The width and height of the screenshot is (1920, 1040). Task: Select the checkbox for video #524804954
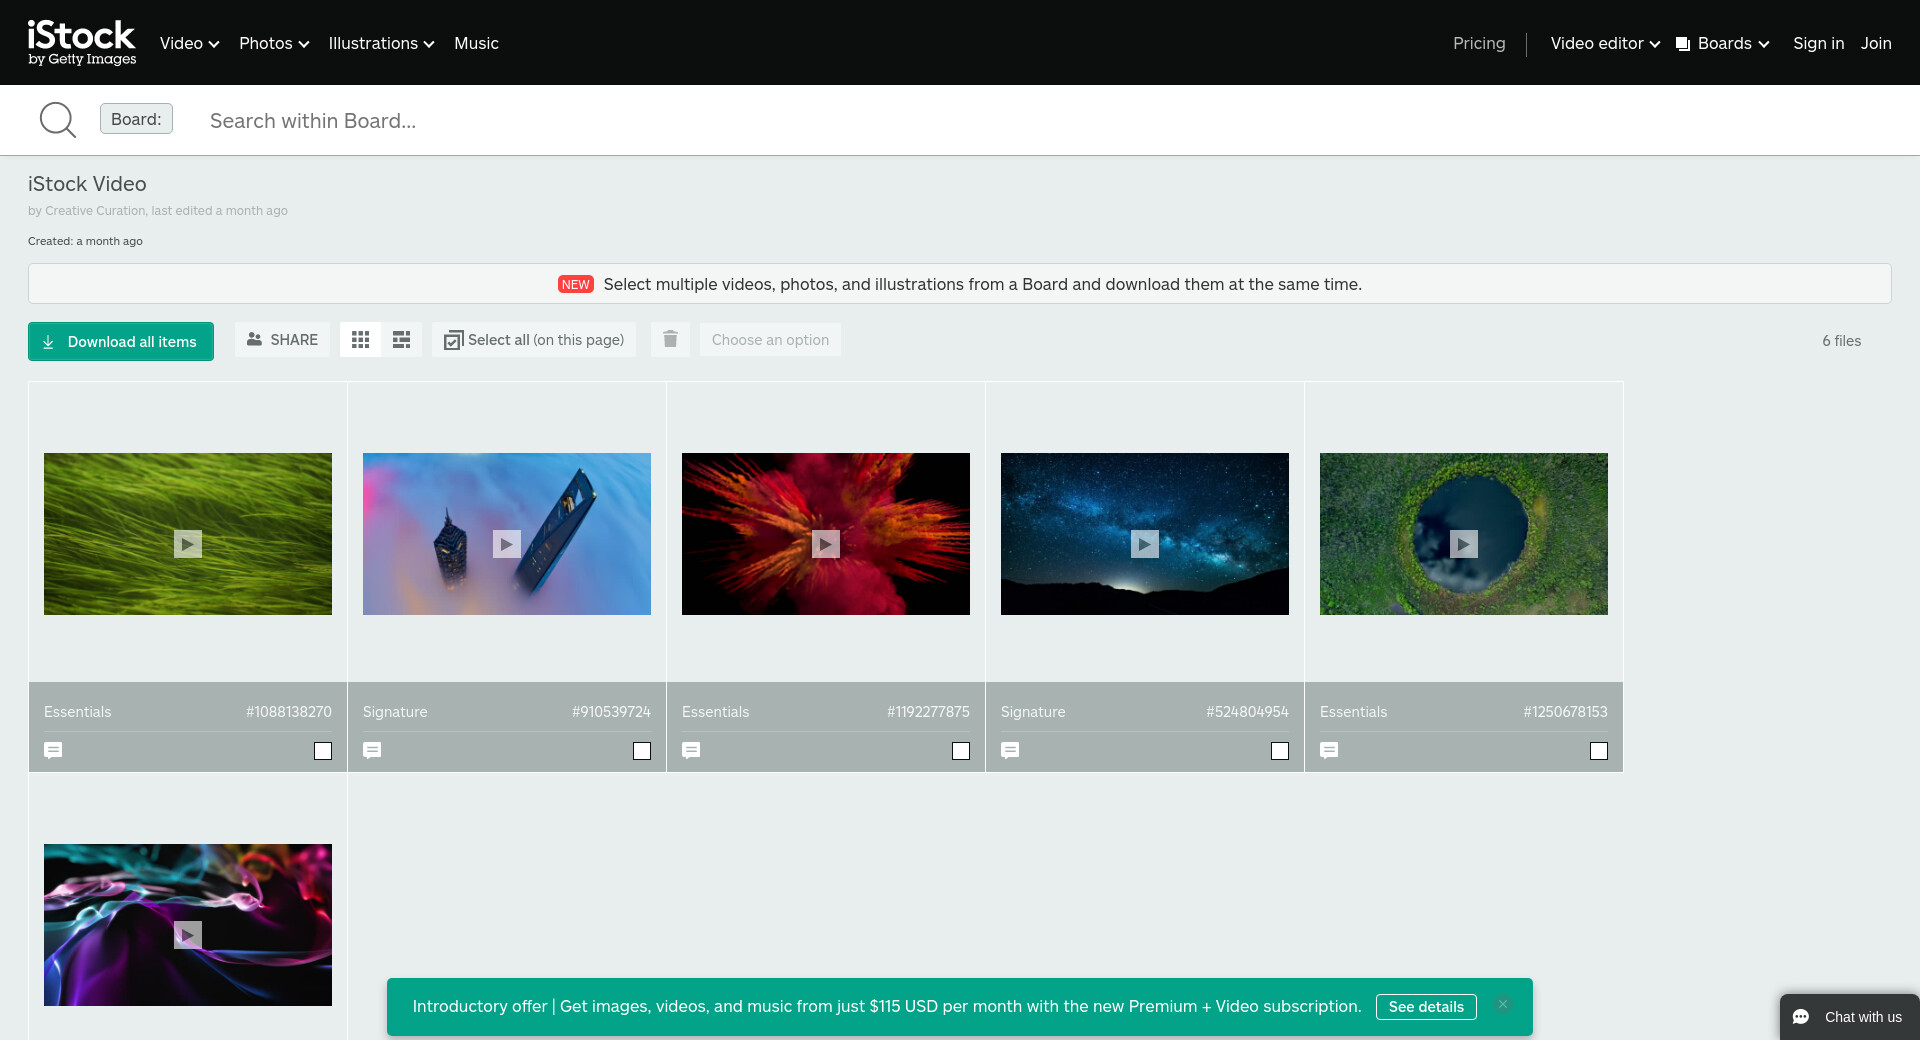click(x=1280, y=751)
